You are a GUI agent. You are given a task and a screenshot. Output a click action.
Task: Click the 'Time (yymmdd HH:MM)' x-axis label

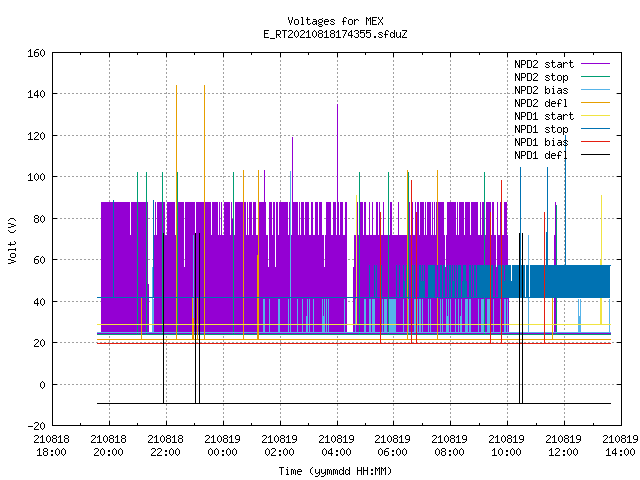point(335,471)
